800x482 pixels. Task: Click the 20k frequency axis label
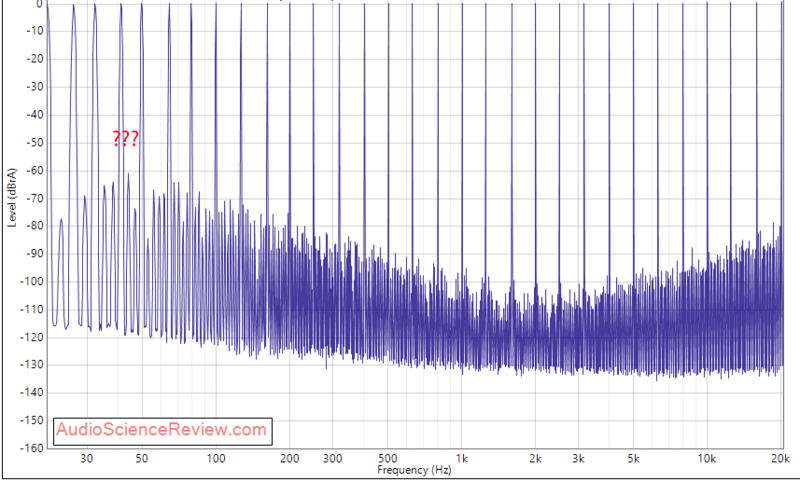point(780,459)
